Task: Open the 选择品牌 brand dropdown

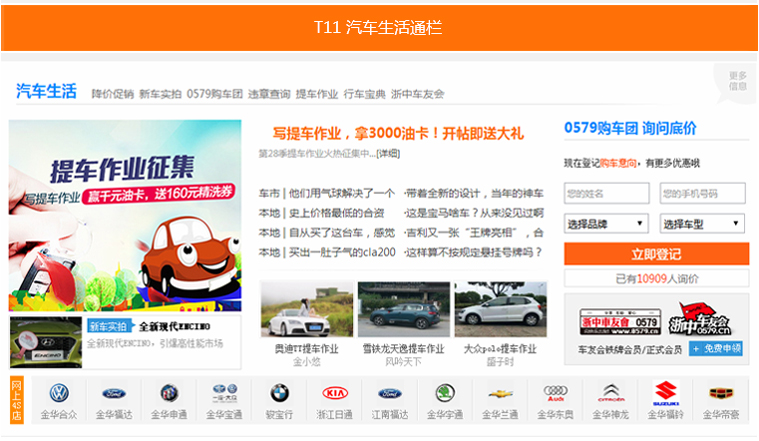Action: (x=607, y=223)
